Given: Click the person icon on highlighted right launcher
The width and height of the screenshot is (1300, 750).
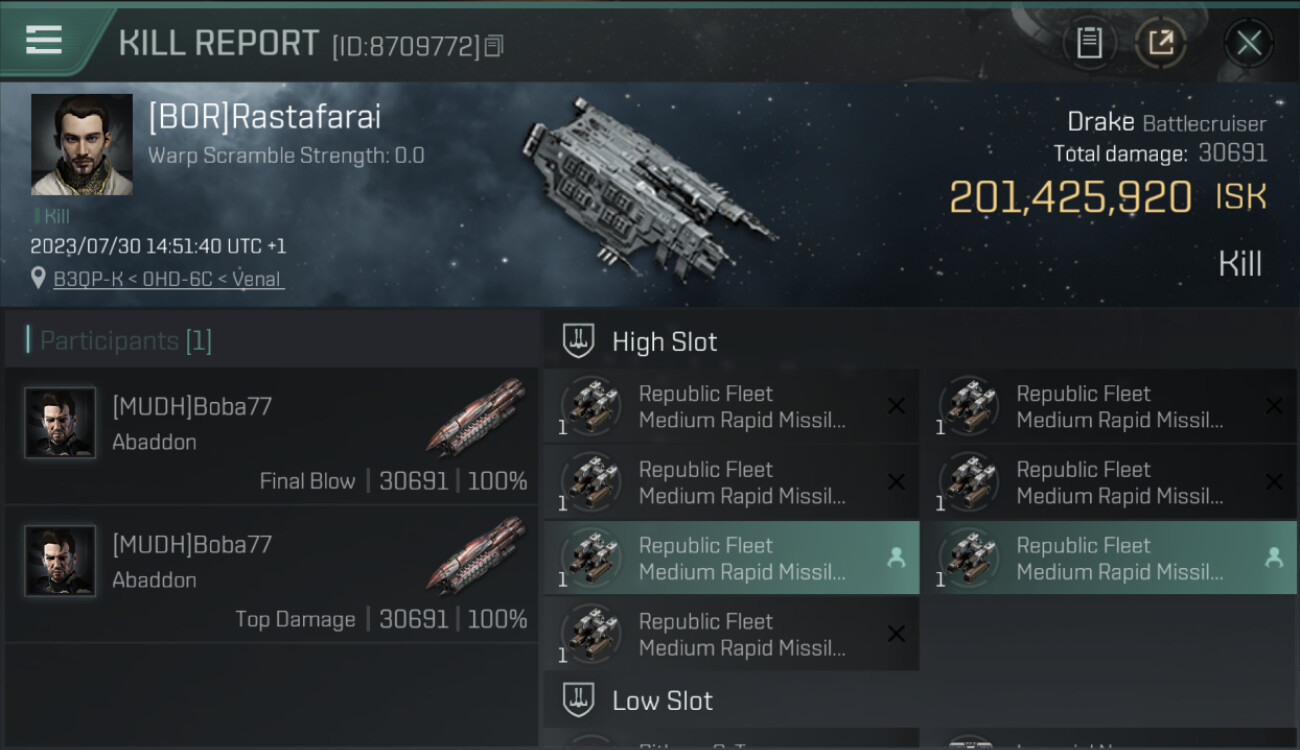Looking at the screenshot, I should (1274, 559).
